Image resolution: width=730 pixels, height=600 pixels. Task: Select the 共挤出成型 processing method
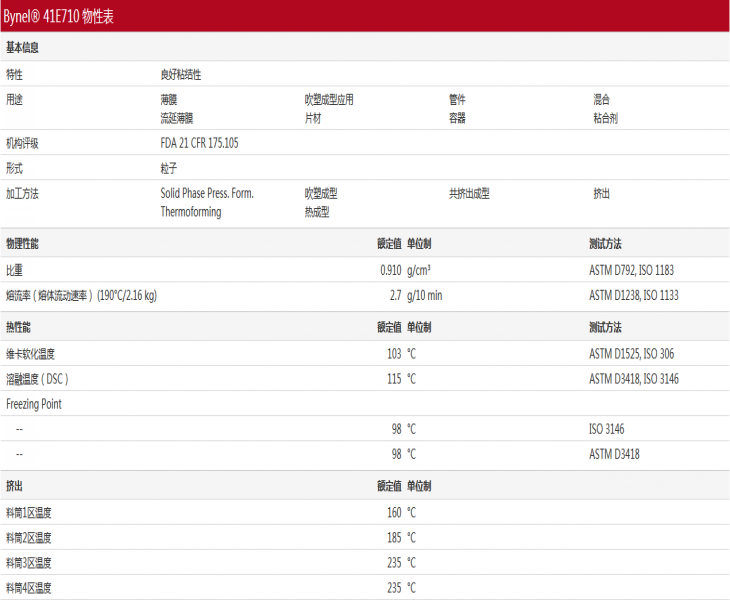(469, 193)
